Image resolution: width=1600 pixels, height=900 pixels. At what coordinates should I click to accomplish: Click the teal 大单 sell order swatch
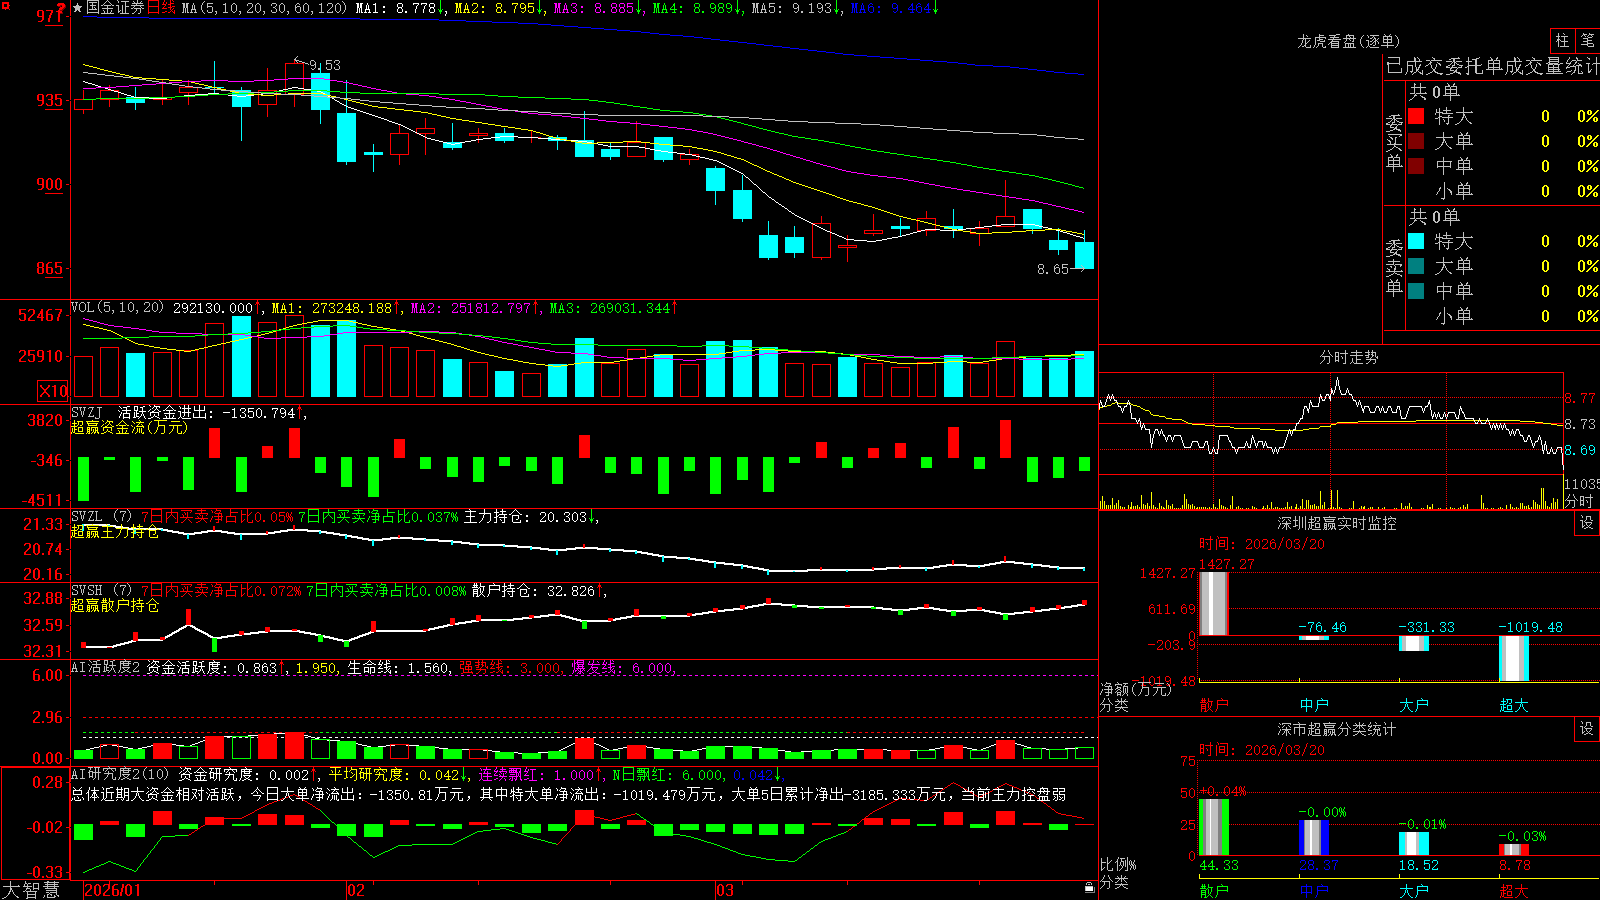1416,266
